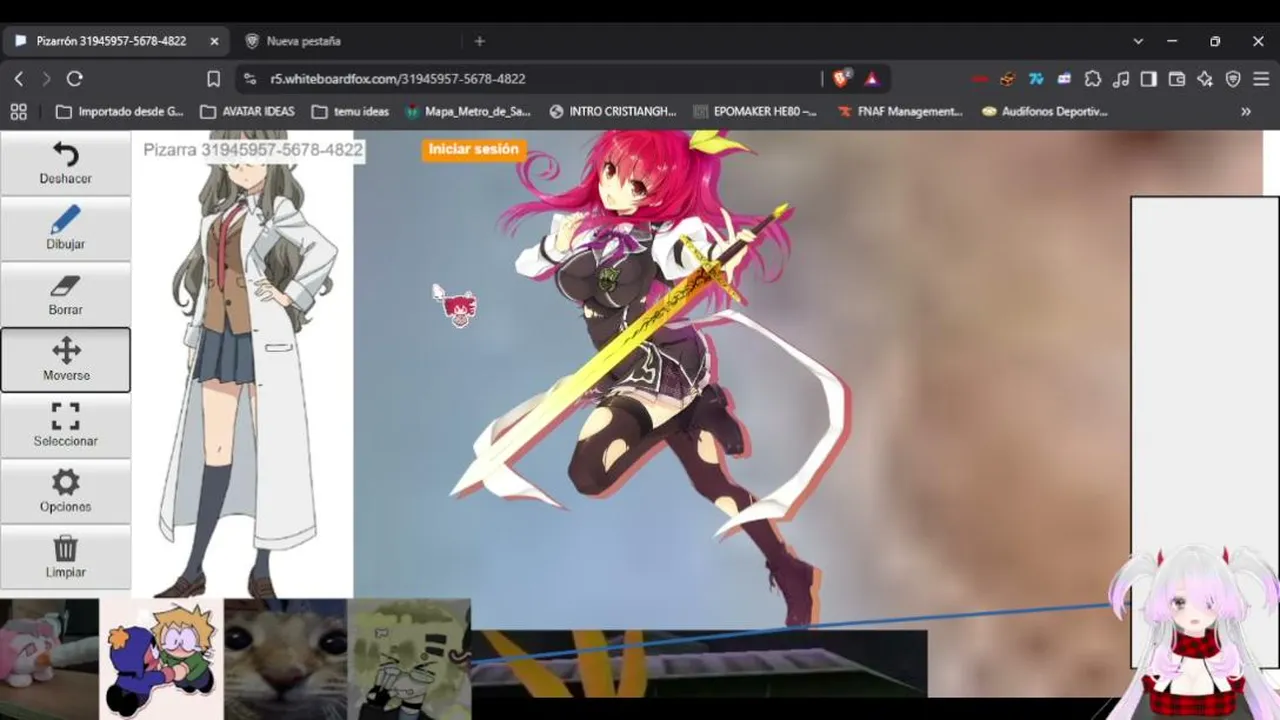The height and width of the screenshot is (720, 1280).
Task: Click the Pizarra 31945957-5678-4822 title text
Action: (x=253, y=150)
